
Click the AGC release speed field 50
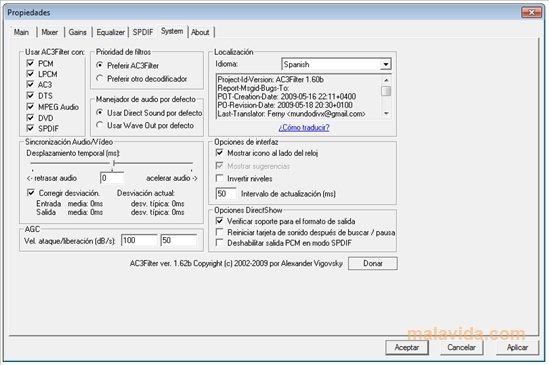pyautogui.click(x=179, y=240)
